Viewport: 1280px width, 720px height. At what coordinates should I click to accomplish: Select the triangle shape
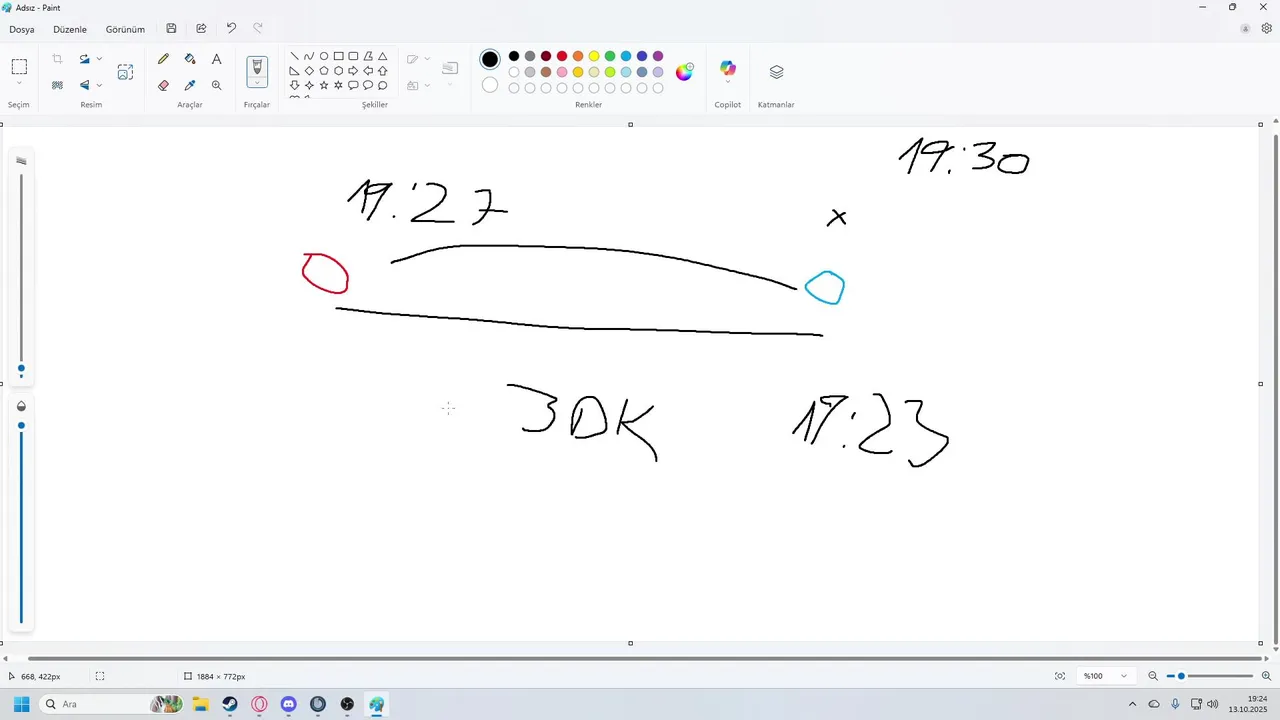coord(382,56)
